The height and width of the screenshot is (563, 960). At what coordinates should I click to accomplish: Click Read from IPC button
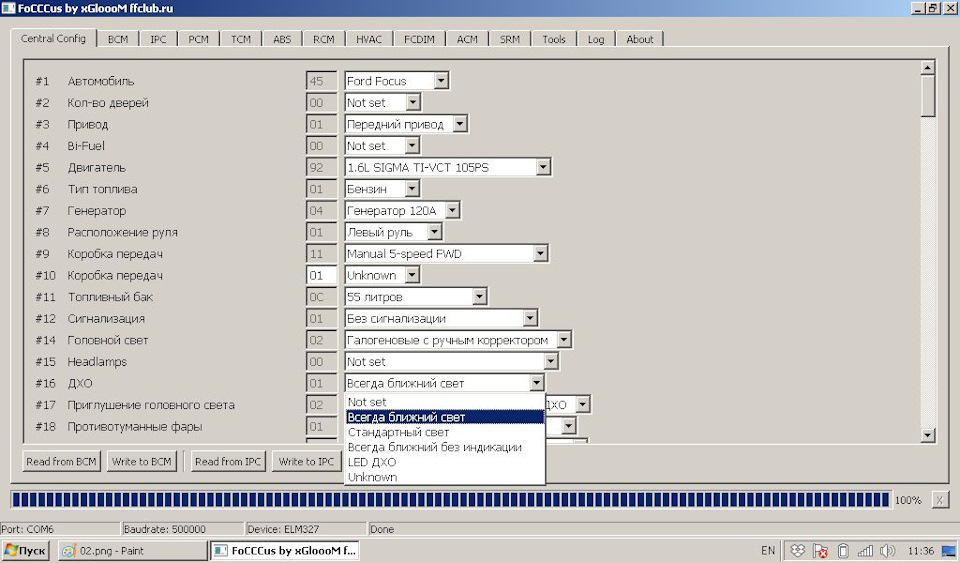(228, 461)
